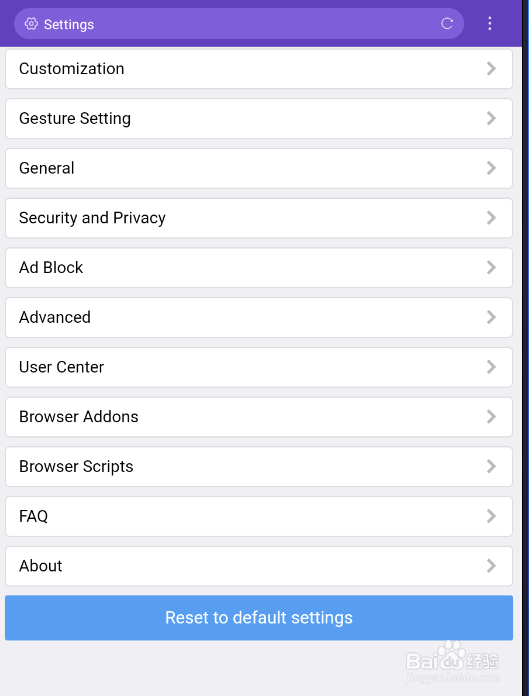Open Security and Privacy settings

259,218
